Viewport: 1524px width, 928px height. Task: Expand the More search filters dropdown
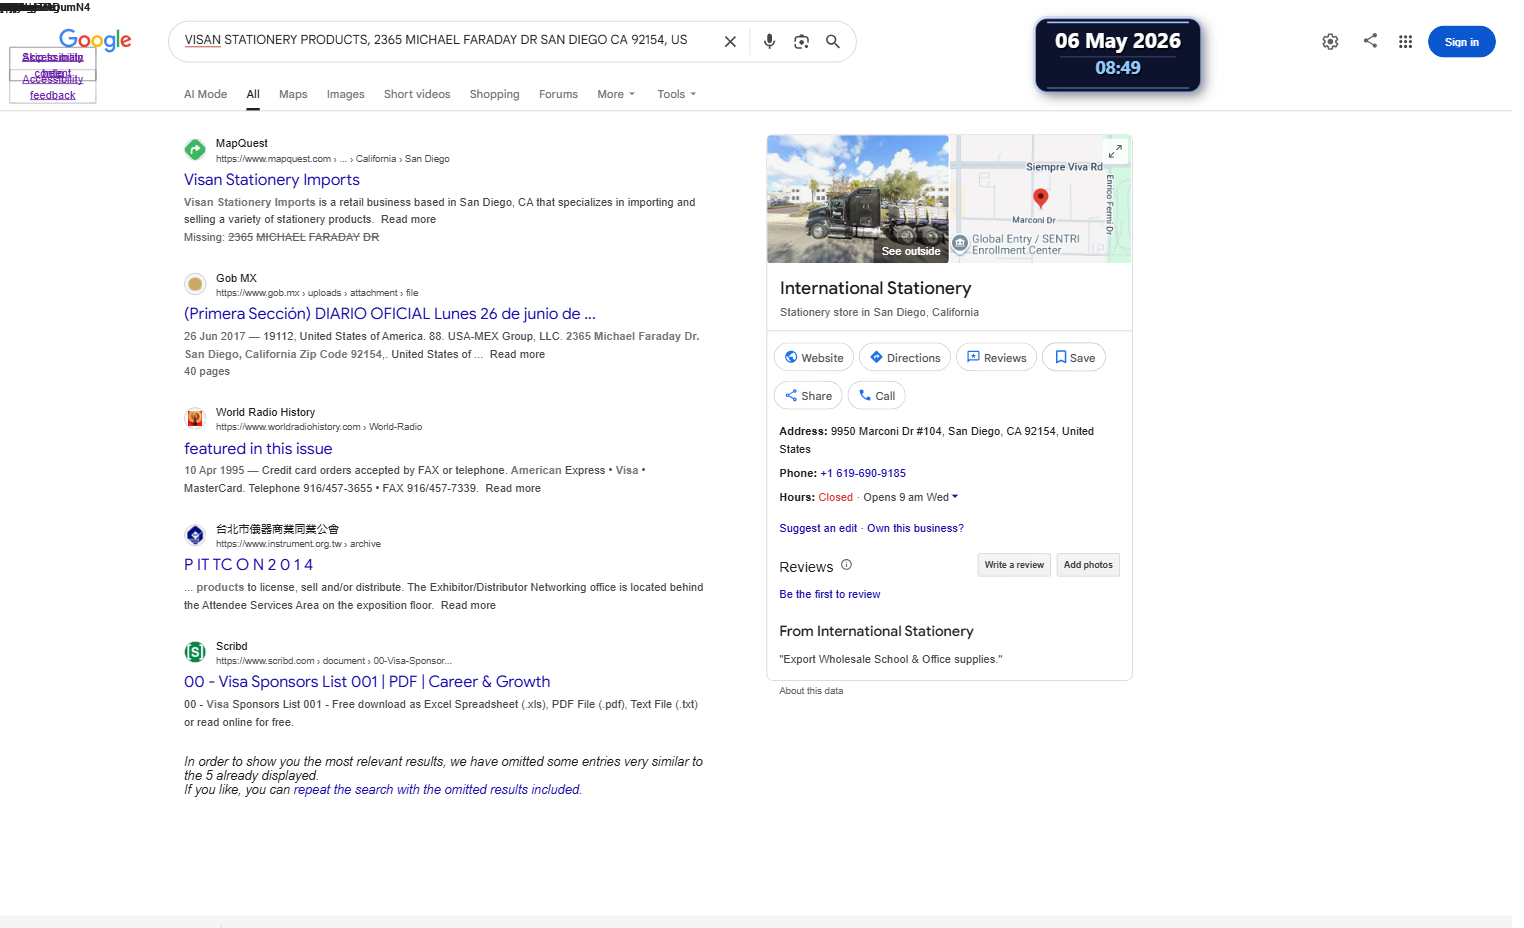(616, 94)
